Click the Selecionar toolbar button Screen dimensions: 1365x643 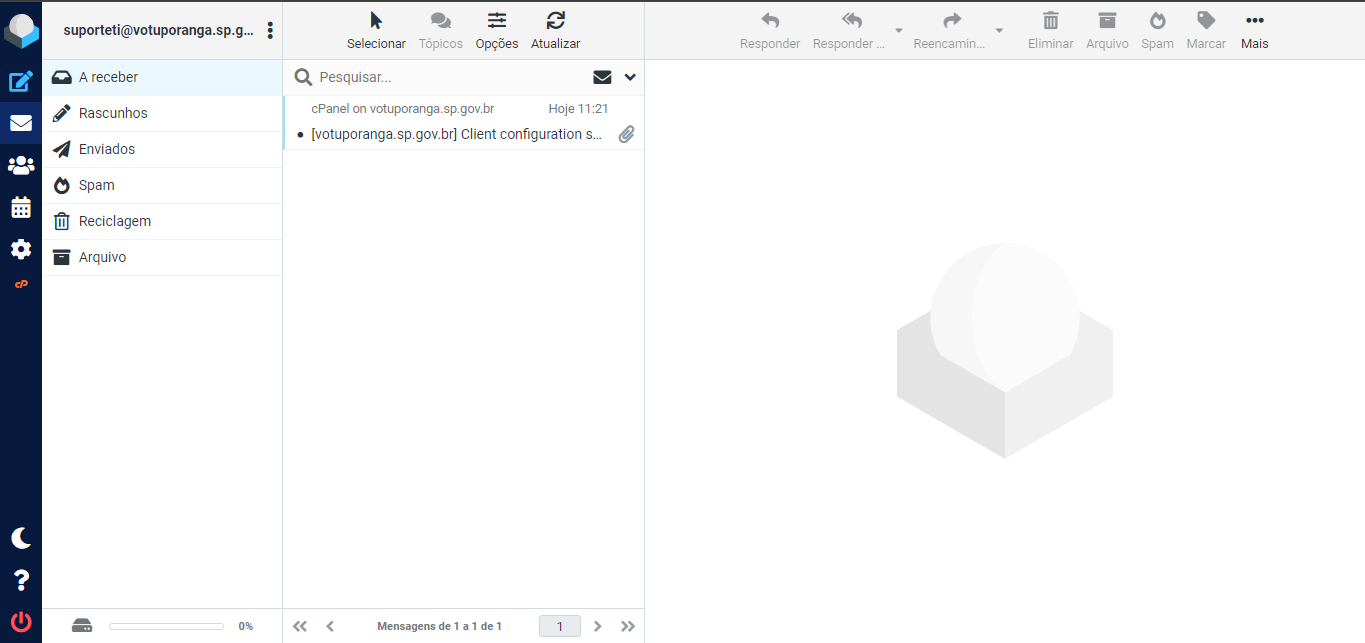coord(376,31)
